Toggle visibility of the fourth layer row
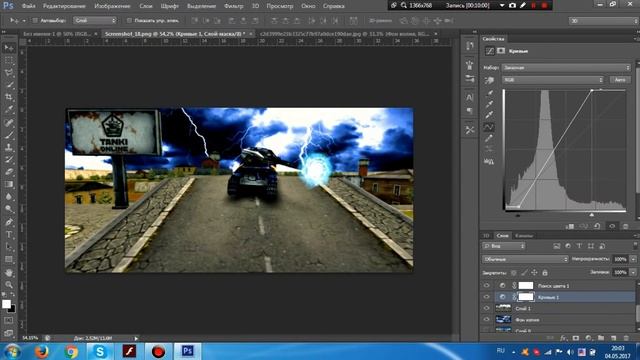Screen dimensions: 640x360 (486, 320)
